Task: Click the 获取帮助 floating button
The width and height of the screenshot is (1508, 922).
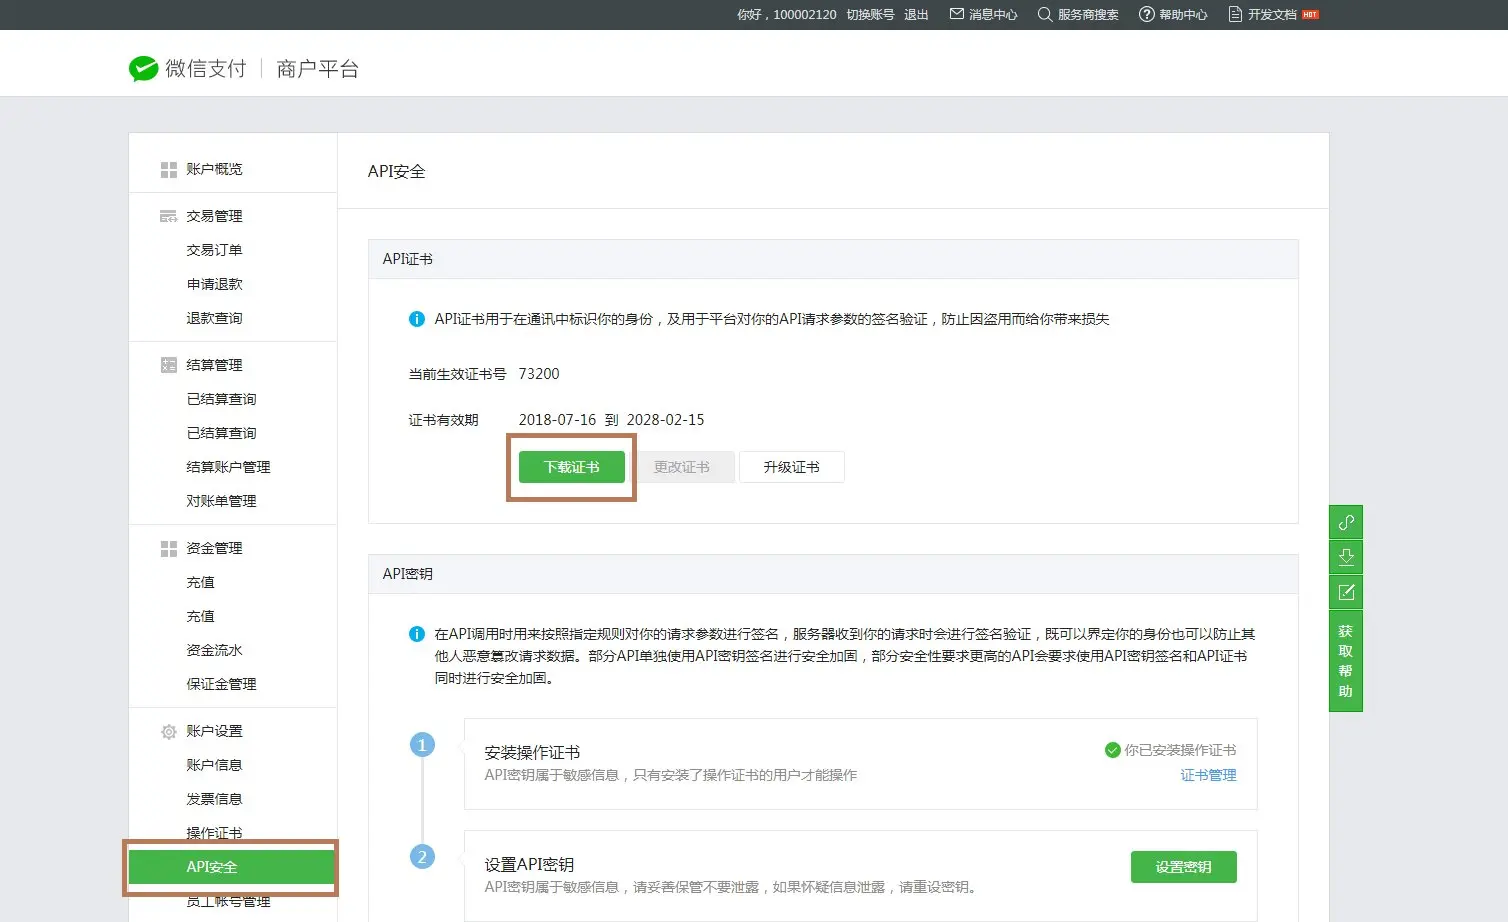Action: tap(1346, 661)
